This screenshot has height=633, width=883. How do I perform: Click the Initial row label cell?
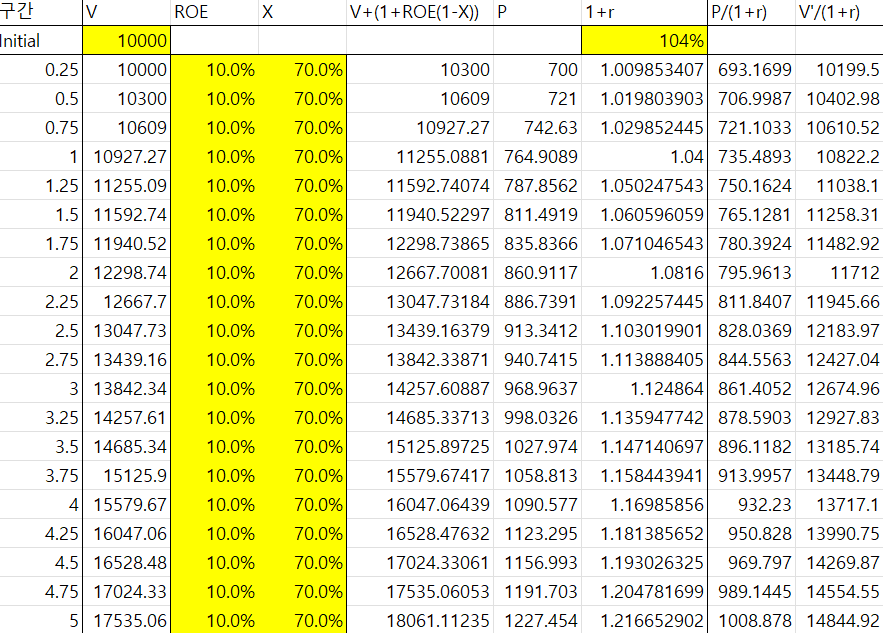(40, 41)
